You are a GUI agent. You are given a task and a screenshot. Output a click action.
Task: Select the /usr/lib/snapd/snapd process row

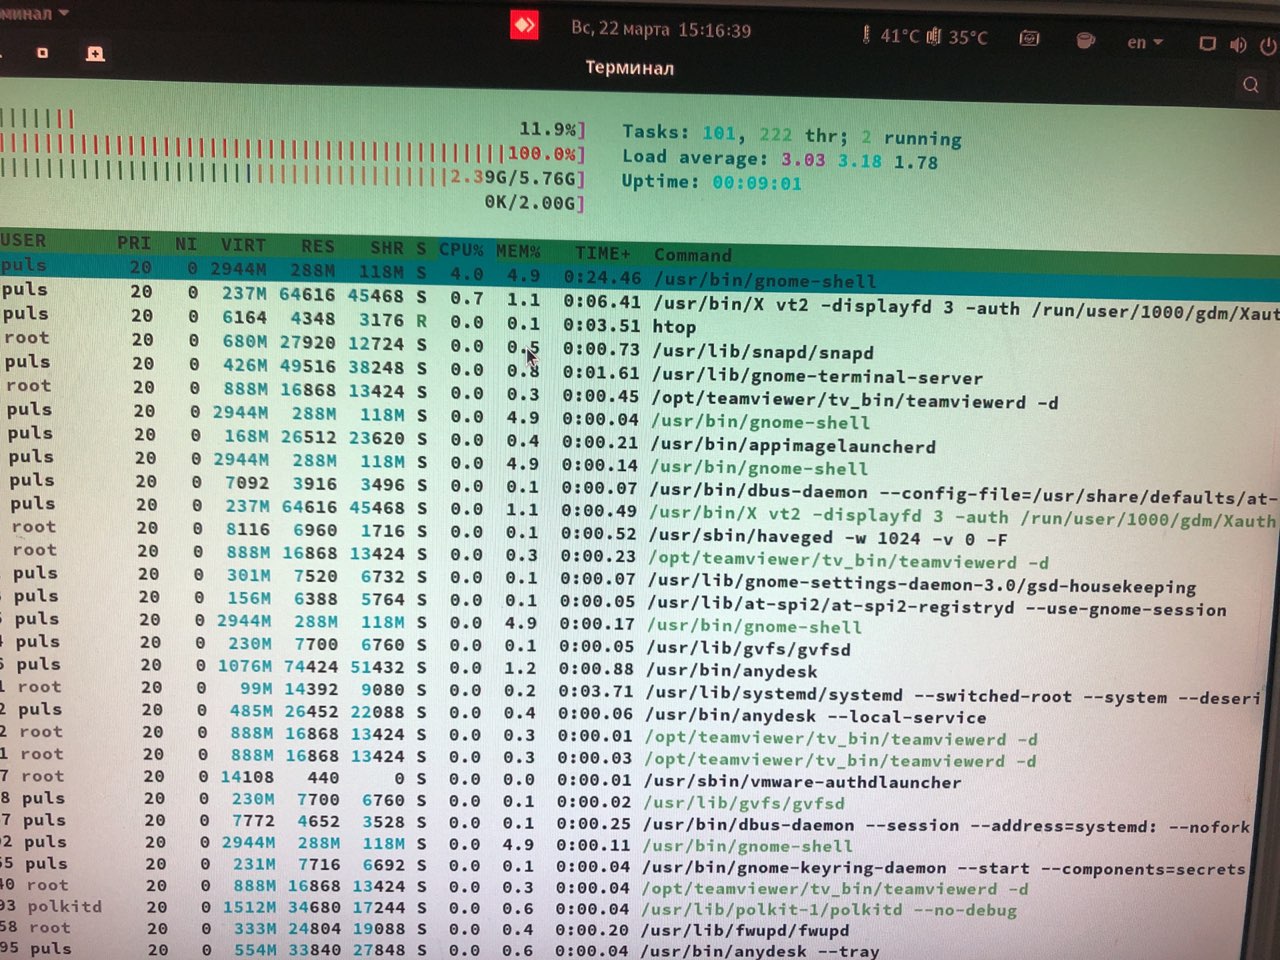pyautogui.click(x=640, y=347)
